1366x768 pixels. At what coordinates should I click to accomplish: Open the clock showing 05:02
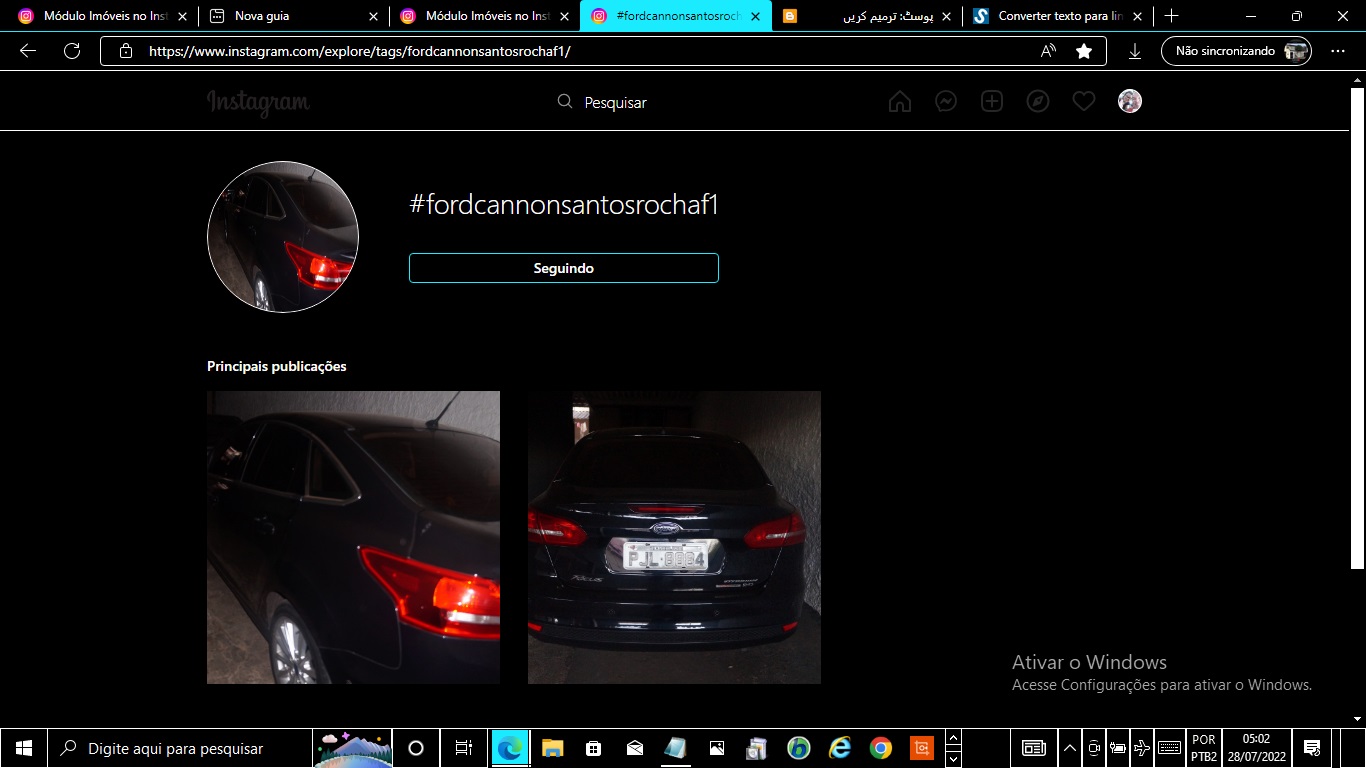point(1256,748)
